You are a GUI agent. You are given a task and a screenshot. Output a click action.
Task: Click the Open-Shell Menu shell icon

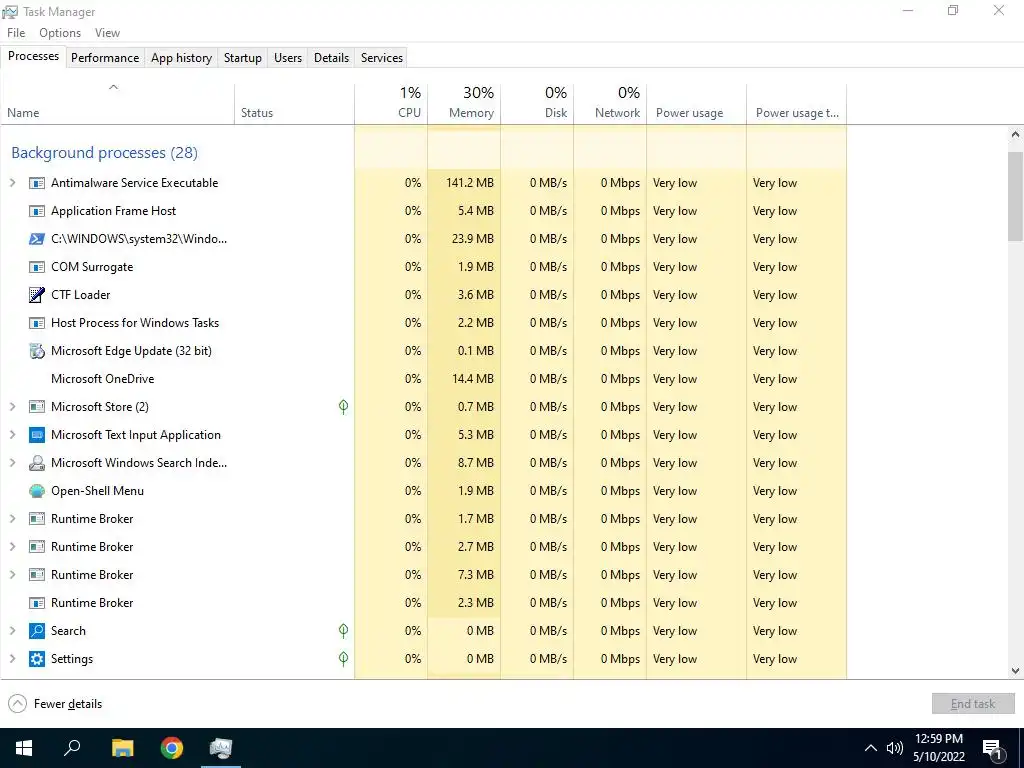click(x=37, y=491)
